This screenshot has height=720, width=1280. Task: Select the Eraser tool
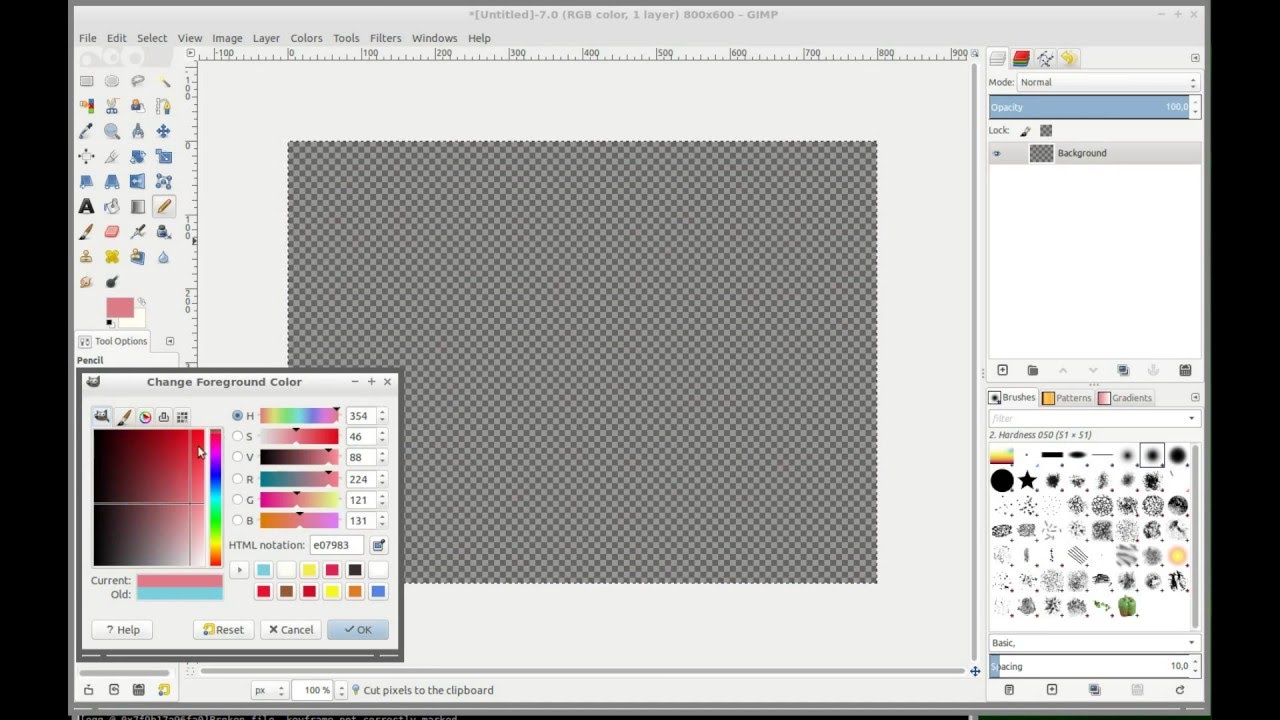pos(112,231)
